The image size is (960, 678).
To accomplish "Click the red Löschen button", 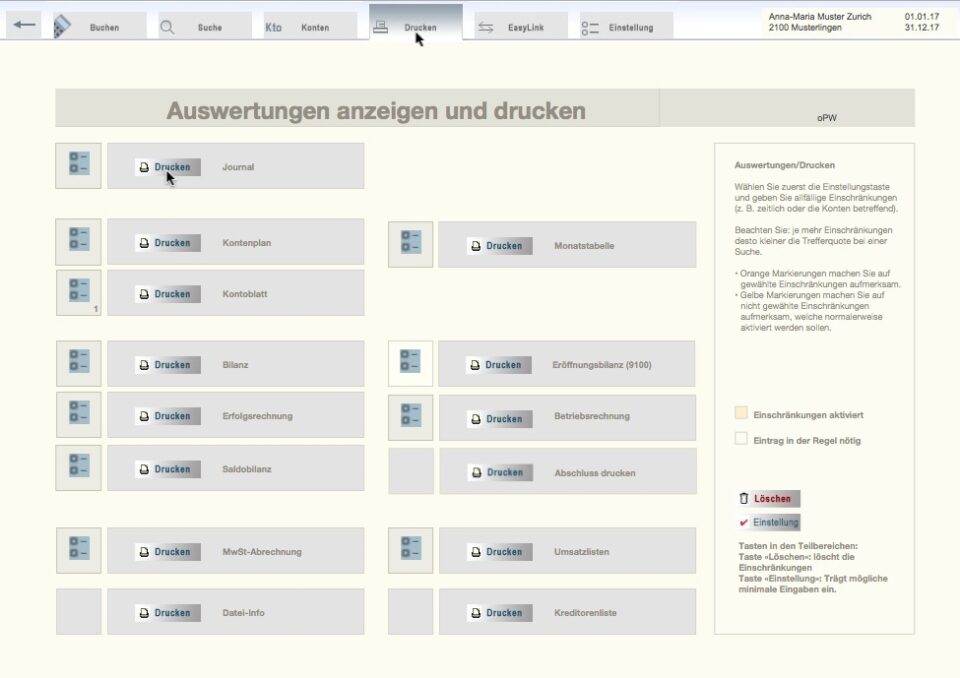I will click(768, 499).
